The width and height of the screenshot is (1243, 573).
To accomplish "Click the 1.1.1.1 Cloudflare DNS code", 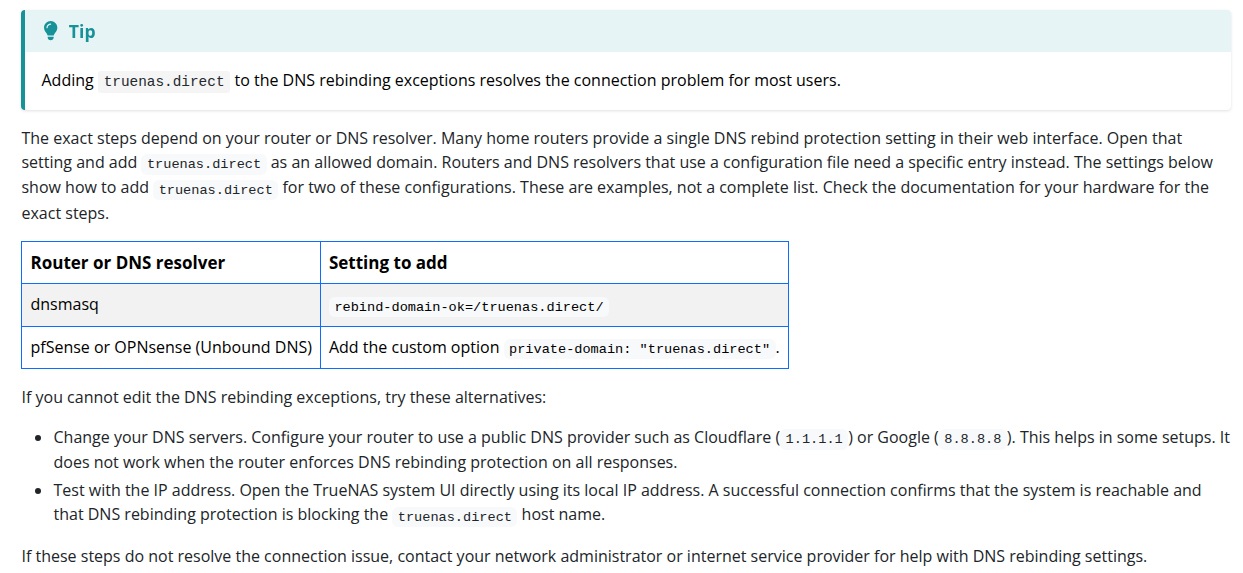I will pyautogui.click(x=814, y=438).
